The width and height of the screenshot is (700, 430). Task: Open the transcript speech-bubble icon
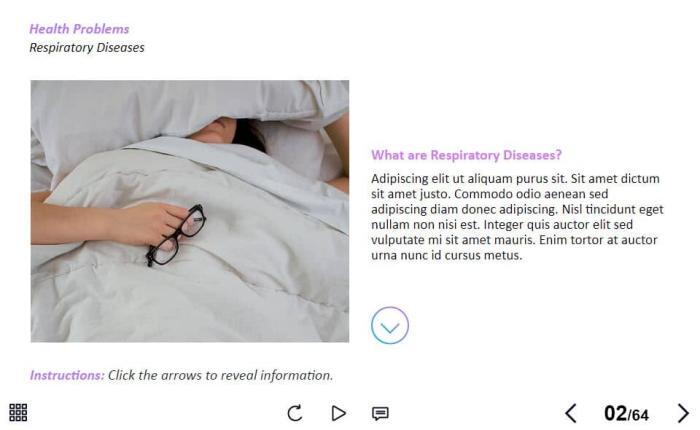pyautogui.click(x=380, y=413)
